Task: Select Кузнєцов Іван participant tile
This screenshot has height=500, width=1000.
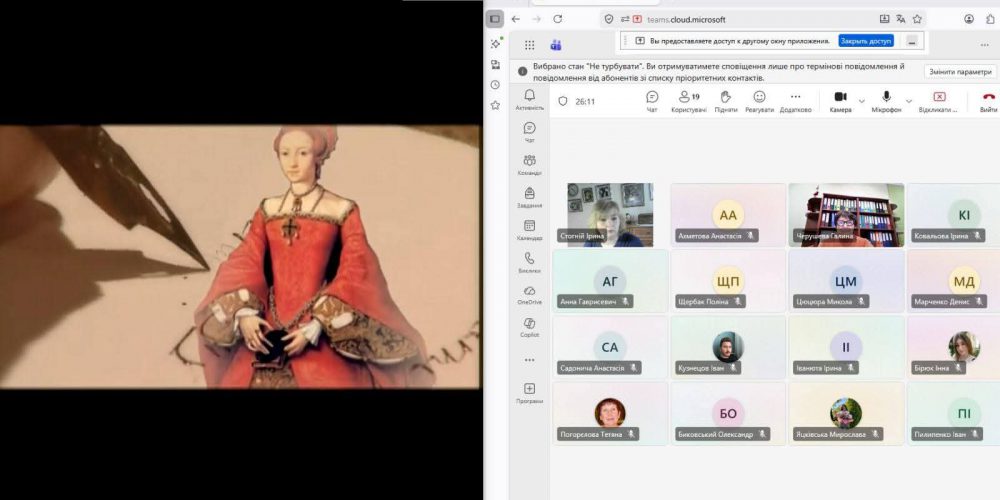Action: click(728, 348)
